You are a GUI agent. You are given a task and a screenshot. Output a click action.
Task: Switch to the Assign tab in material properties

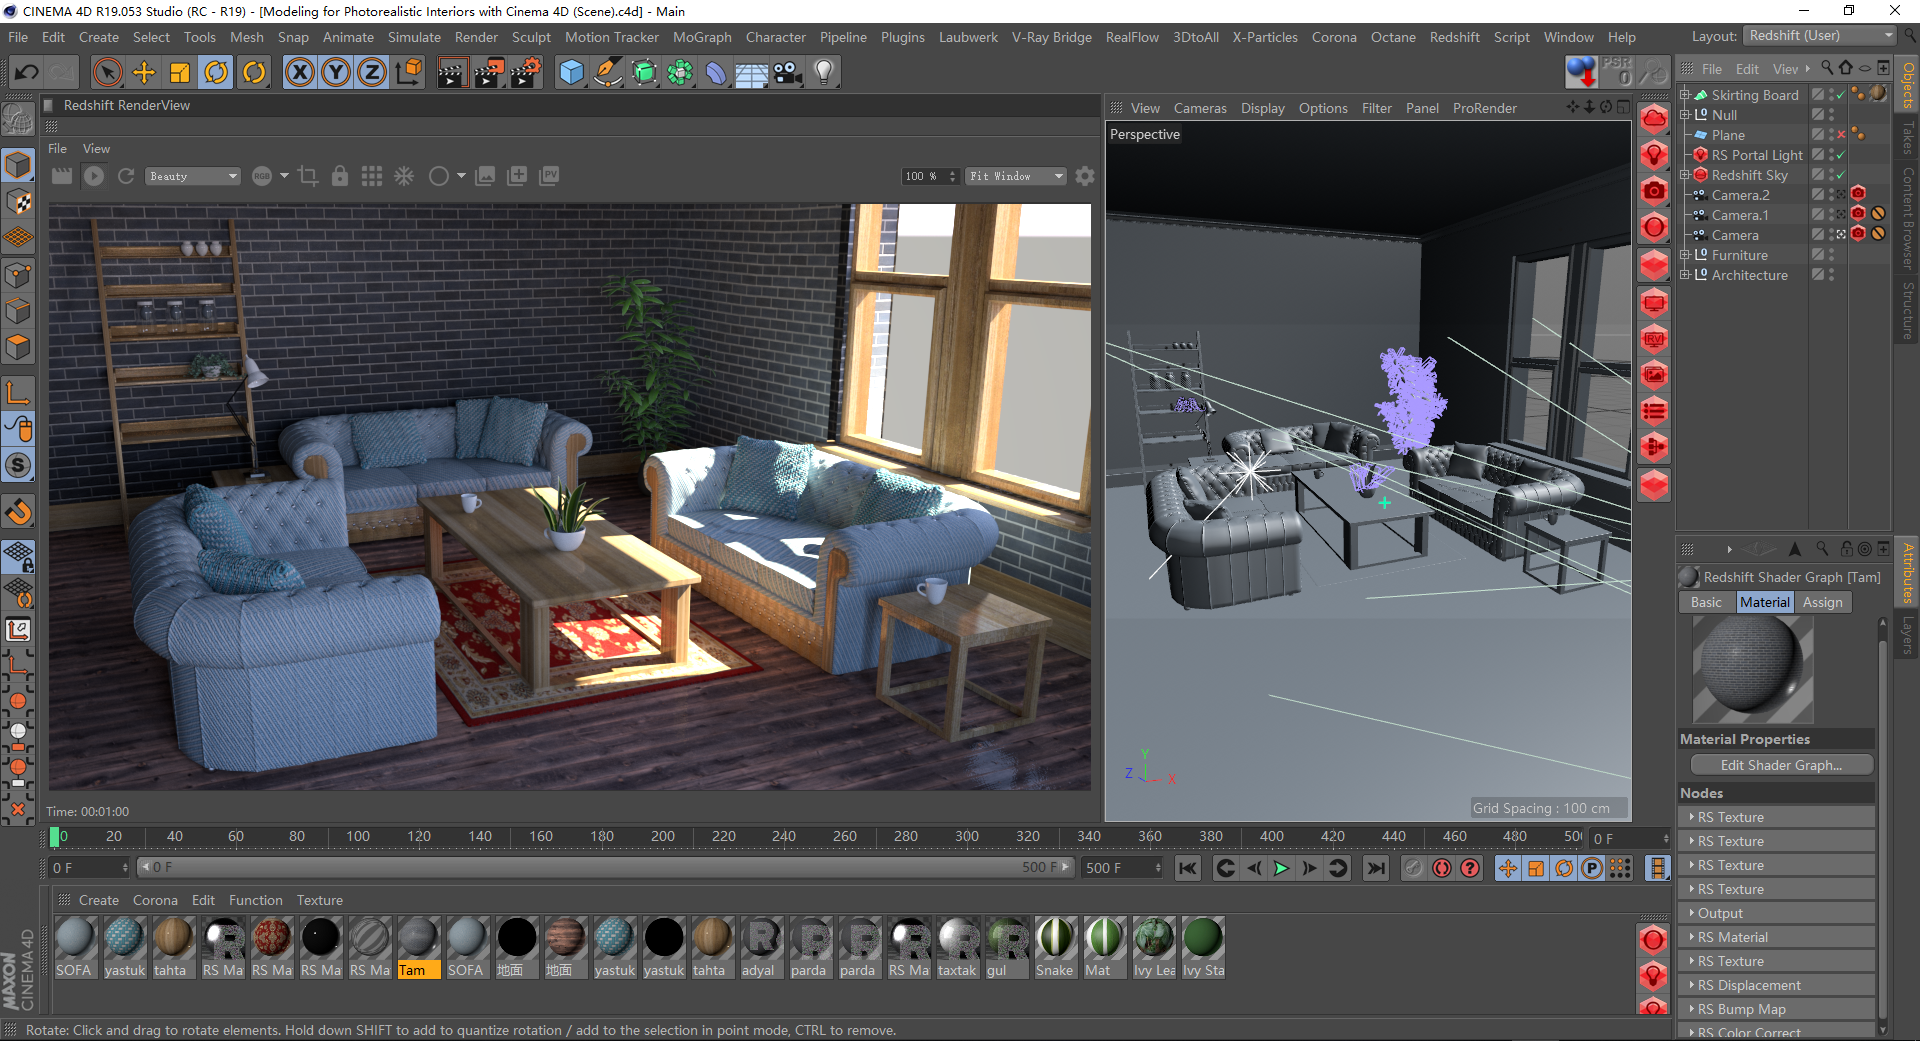coord(1822,602)
